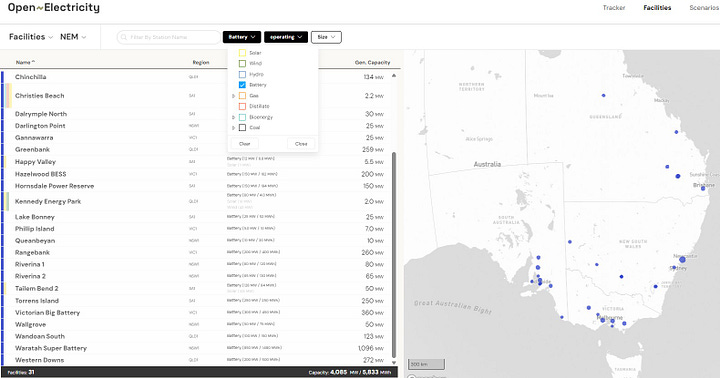720x378 pixels.
Task: Select the Victorian Big Battery row
Action: pyautogui.click(x=197, y=313)
